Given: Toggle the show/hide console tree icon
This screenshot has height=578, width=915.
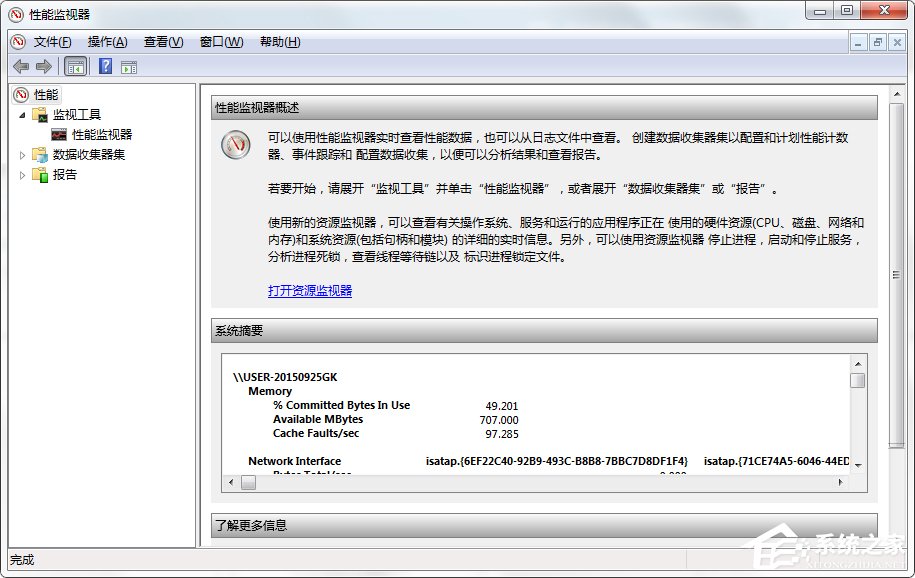Looking at the screenshot, I should (x=75, y=66).
